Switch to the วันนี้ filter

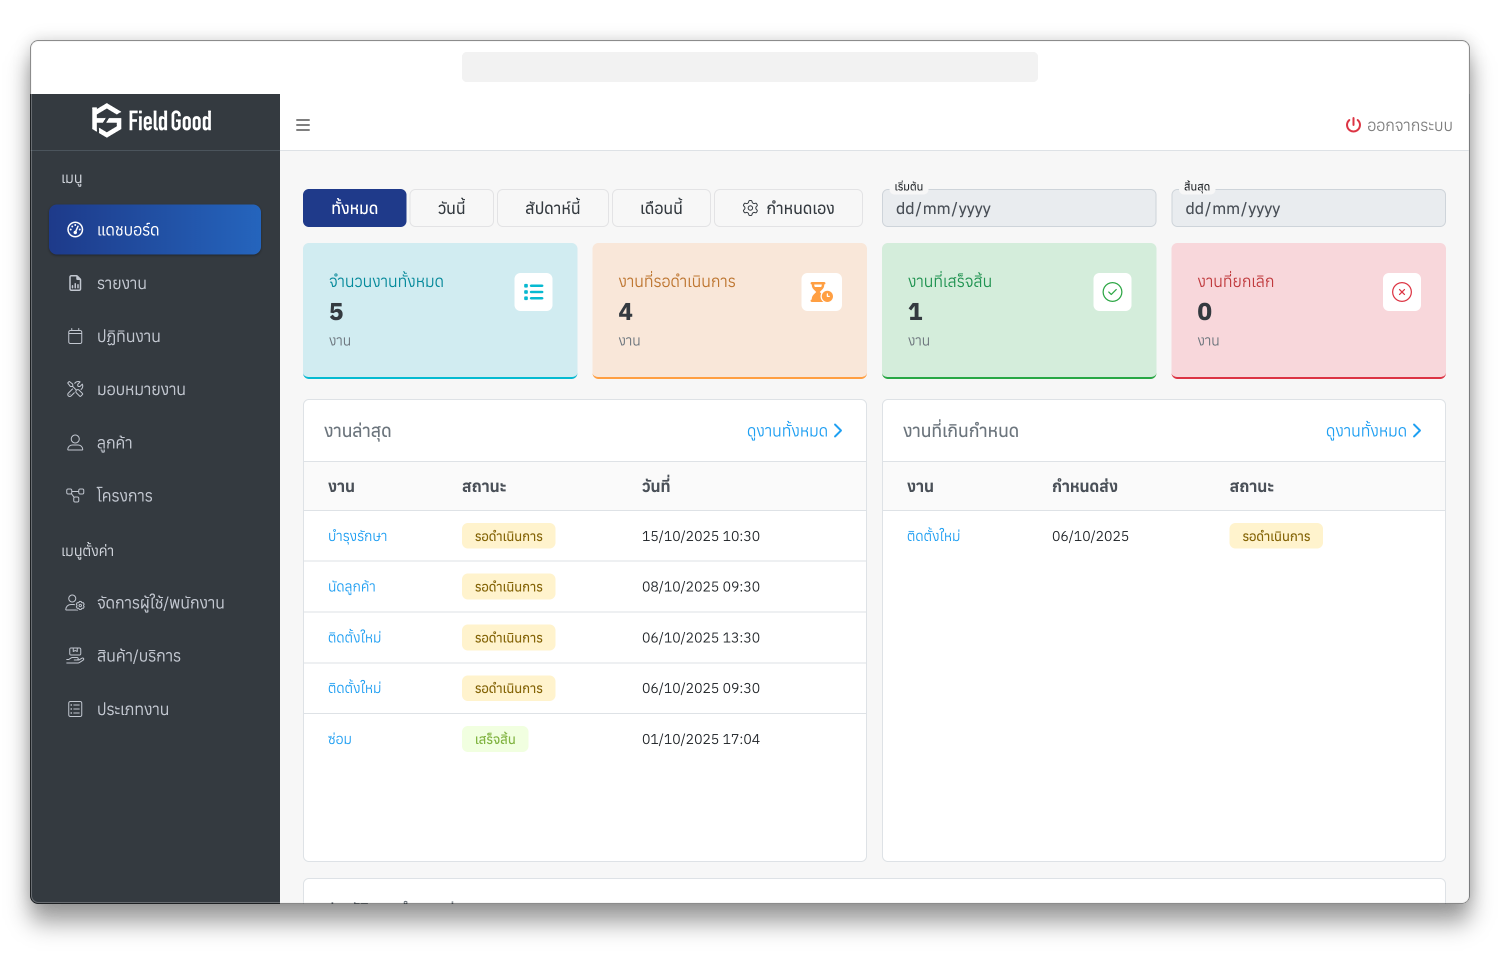(x=451, y=208)
